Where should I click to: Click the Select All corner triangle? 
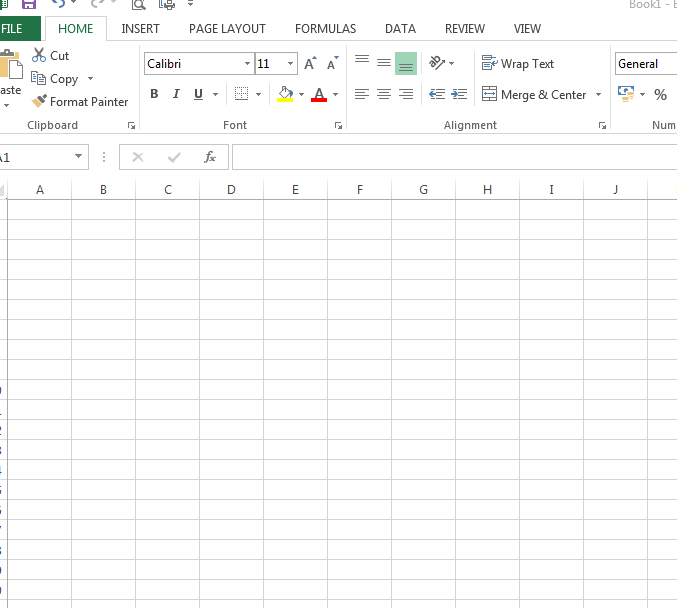3,190
